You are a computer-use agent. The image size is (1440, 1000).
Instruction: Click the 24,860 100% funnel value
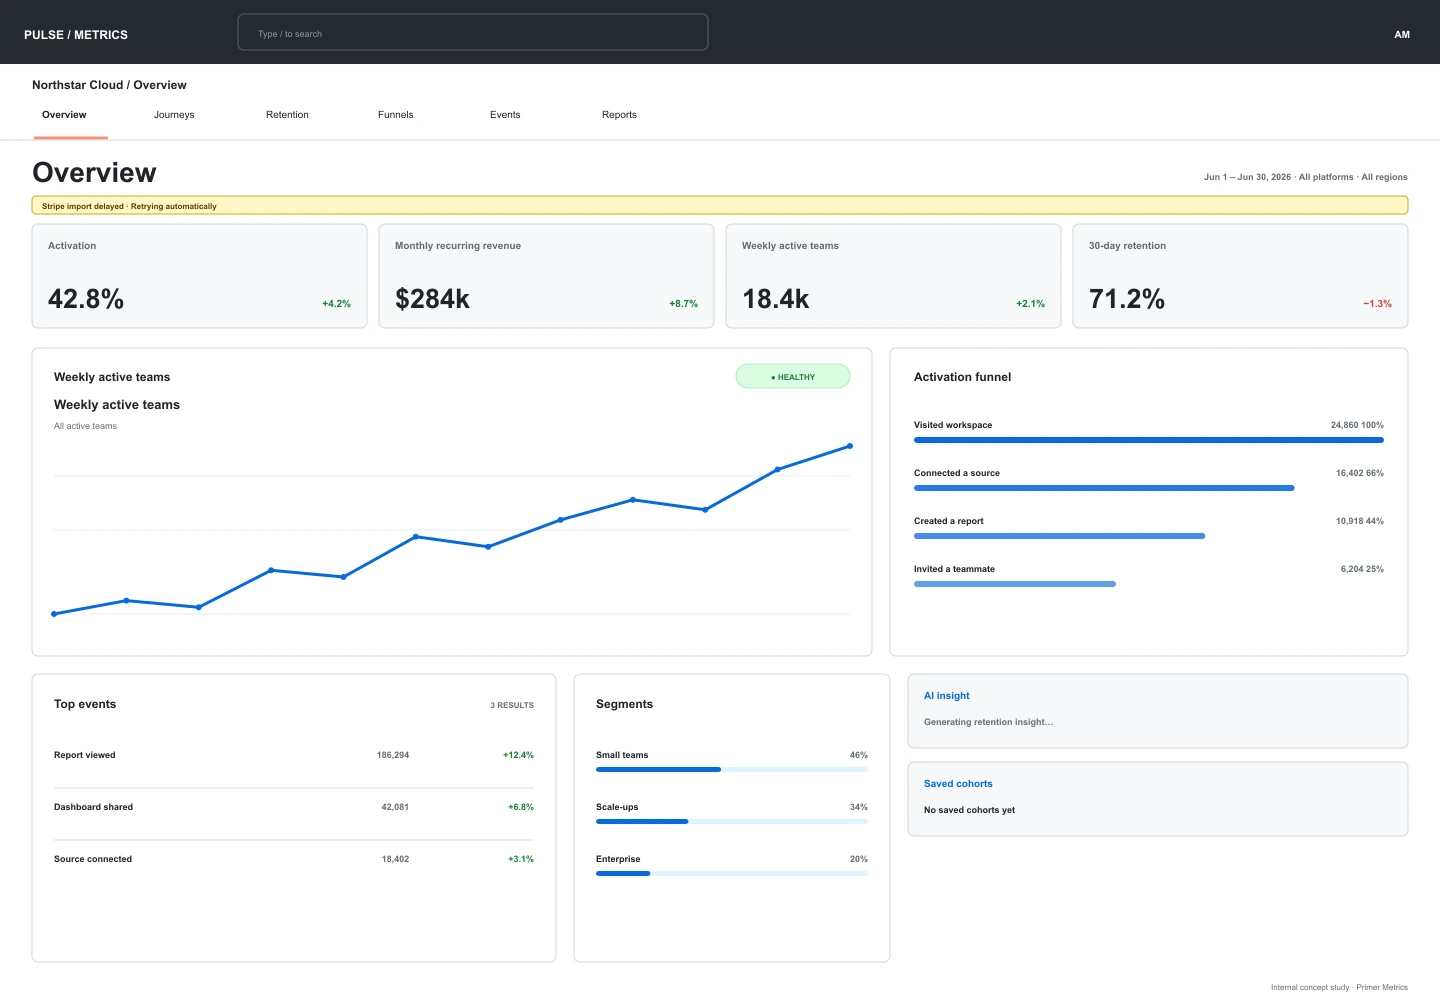click(x=1357, y=425)
